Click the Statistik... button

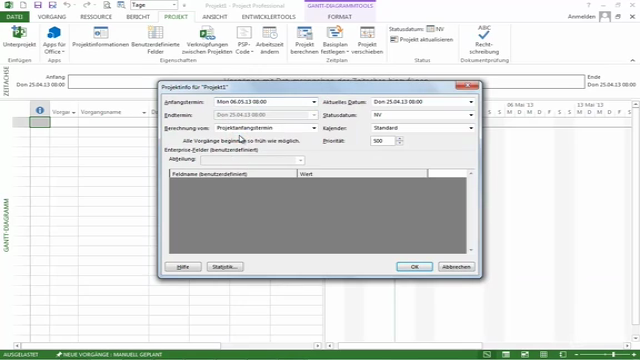click(225, 267)
